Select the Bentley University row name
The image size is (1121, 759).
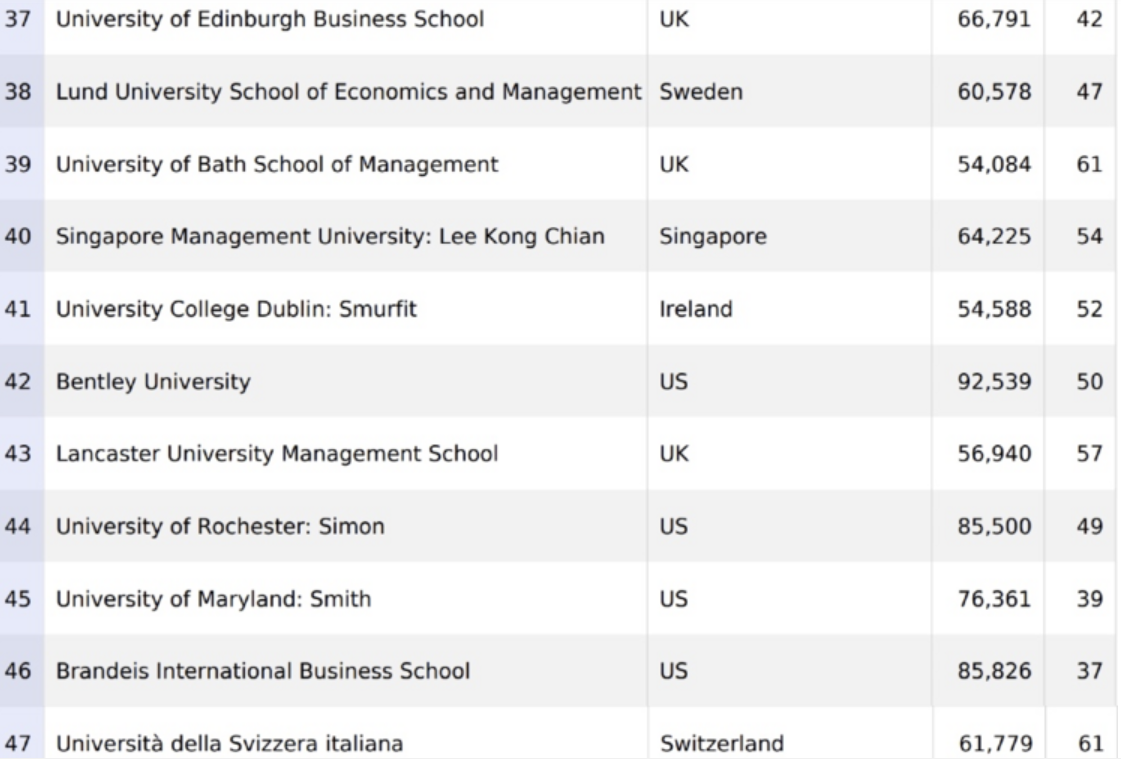153,382
